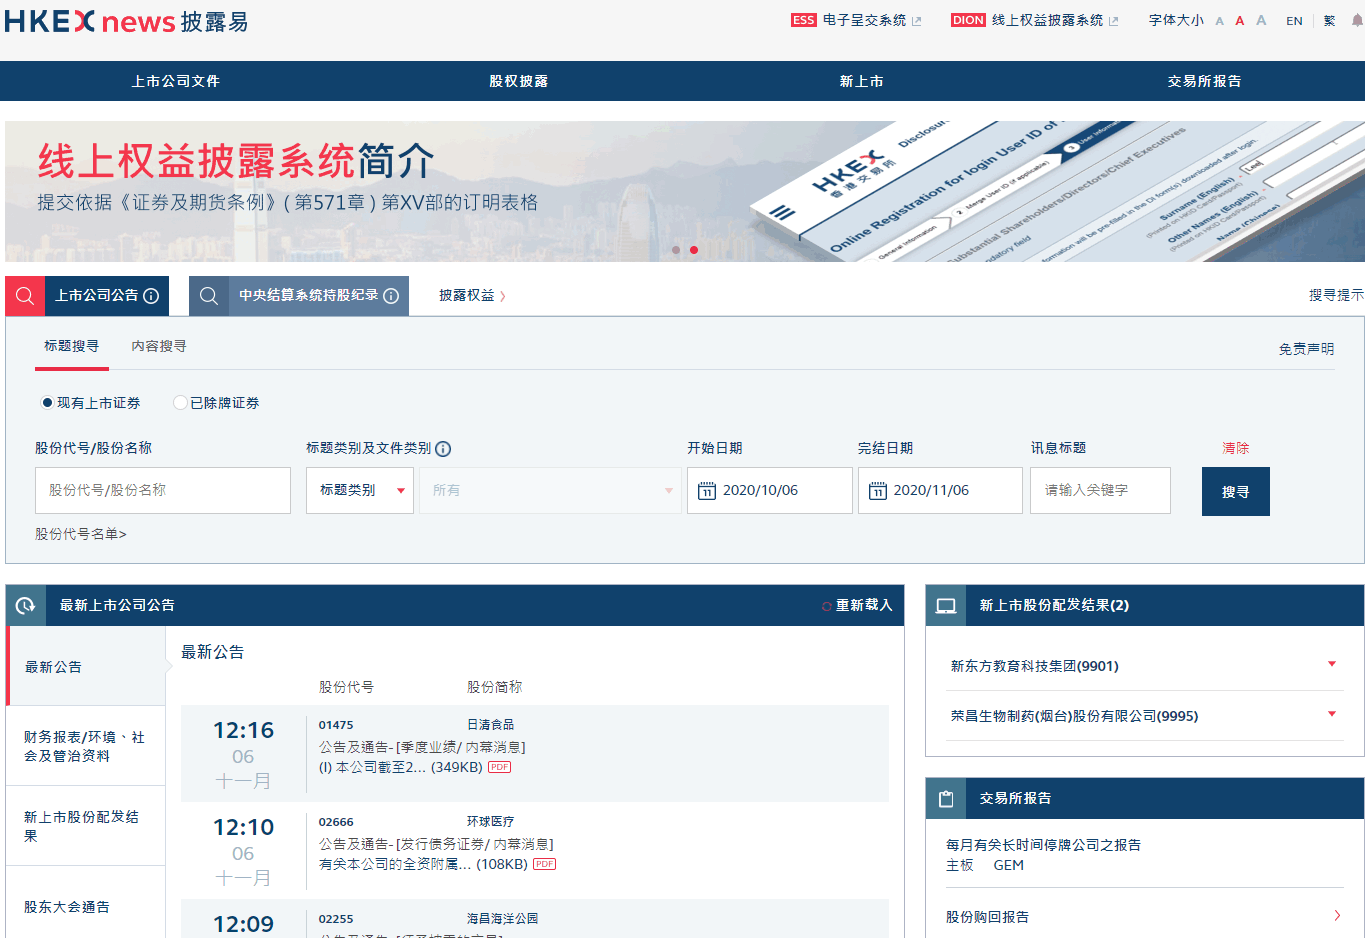Click the notification bell icon
Viewport: 1365px width, 938px height.
coord(1357,20)
